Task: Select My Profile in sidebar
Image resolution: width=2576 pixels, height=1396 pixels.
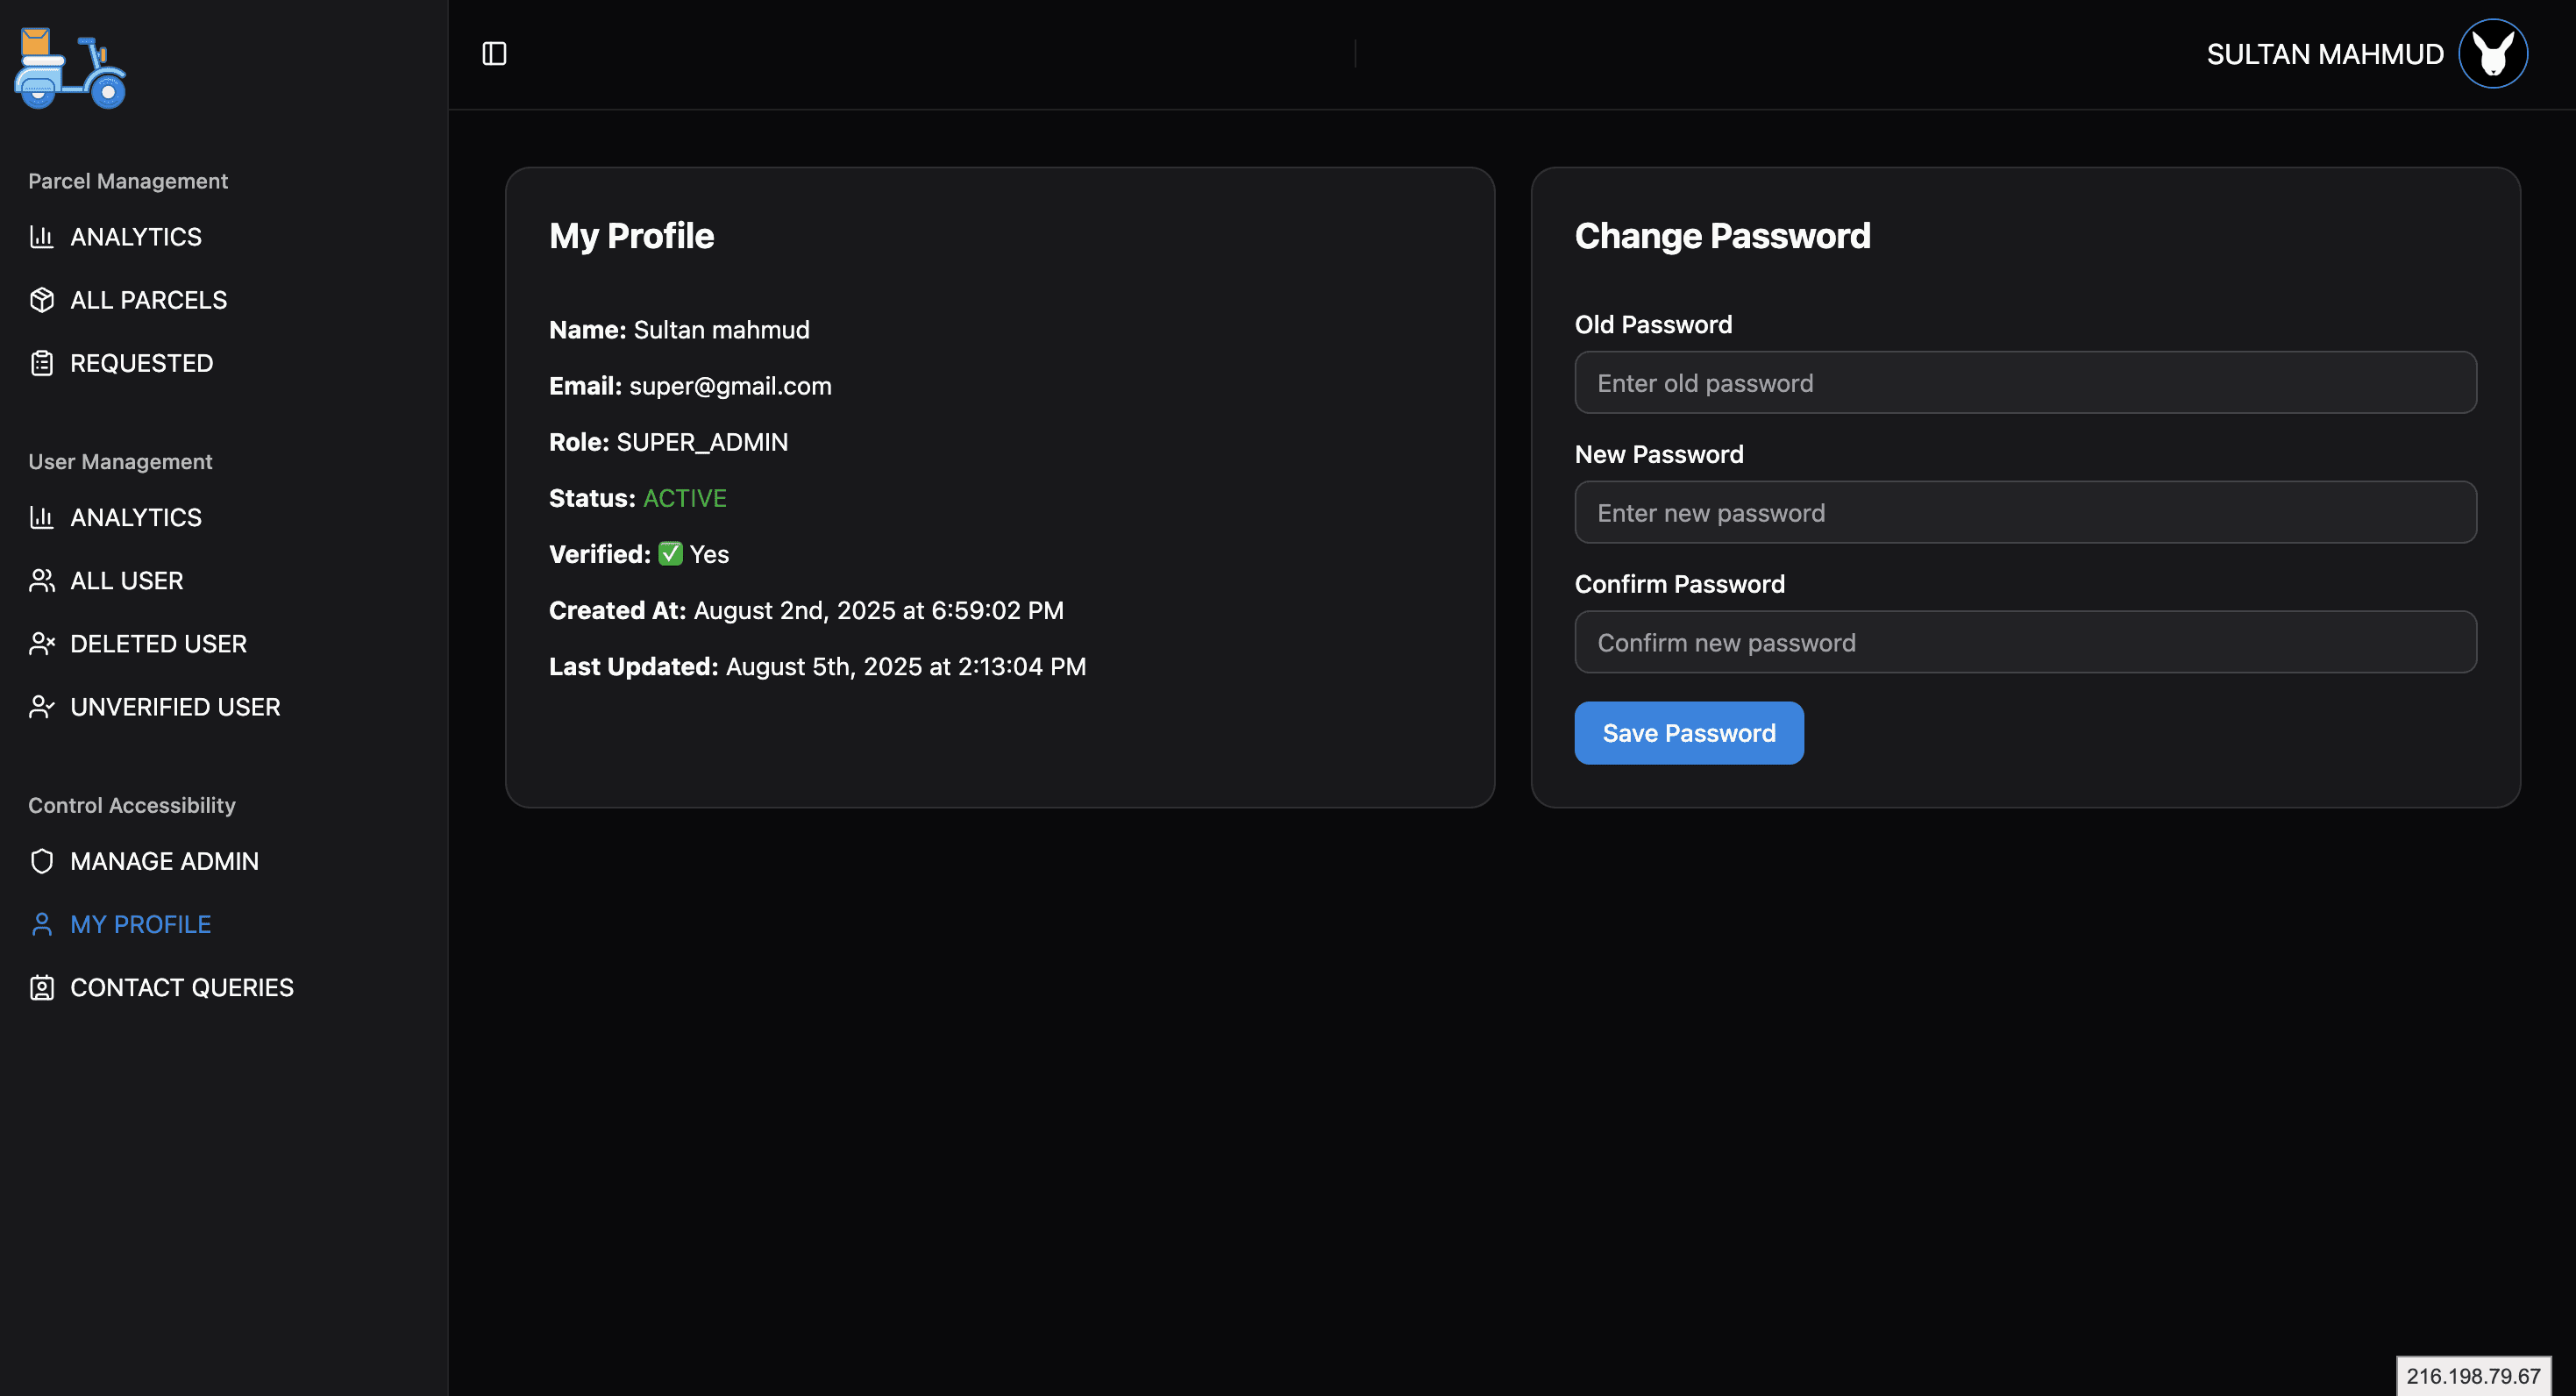Action: (141, 925)
